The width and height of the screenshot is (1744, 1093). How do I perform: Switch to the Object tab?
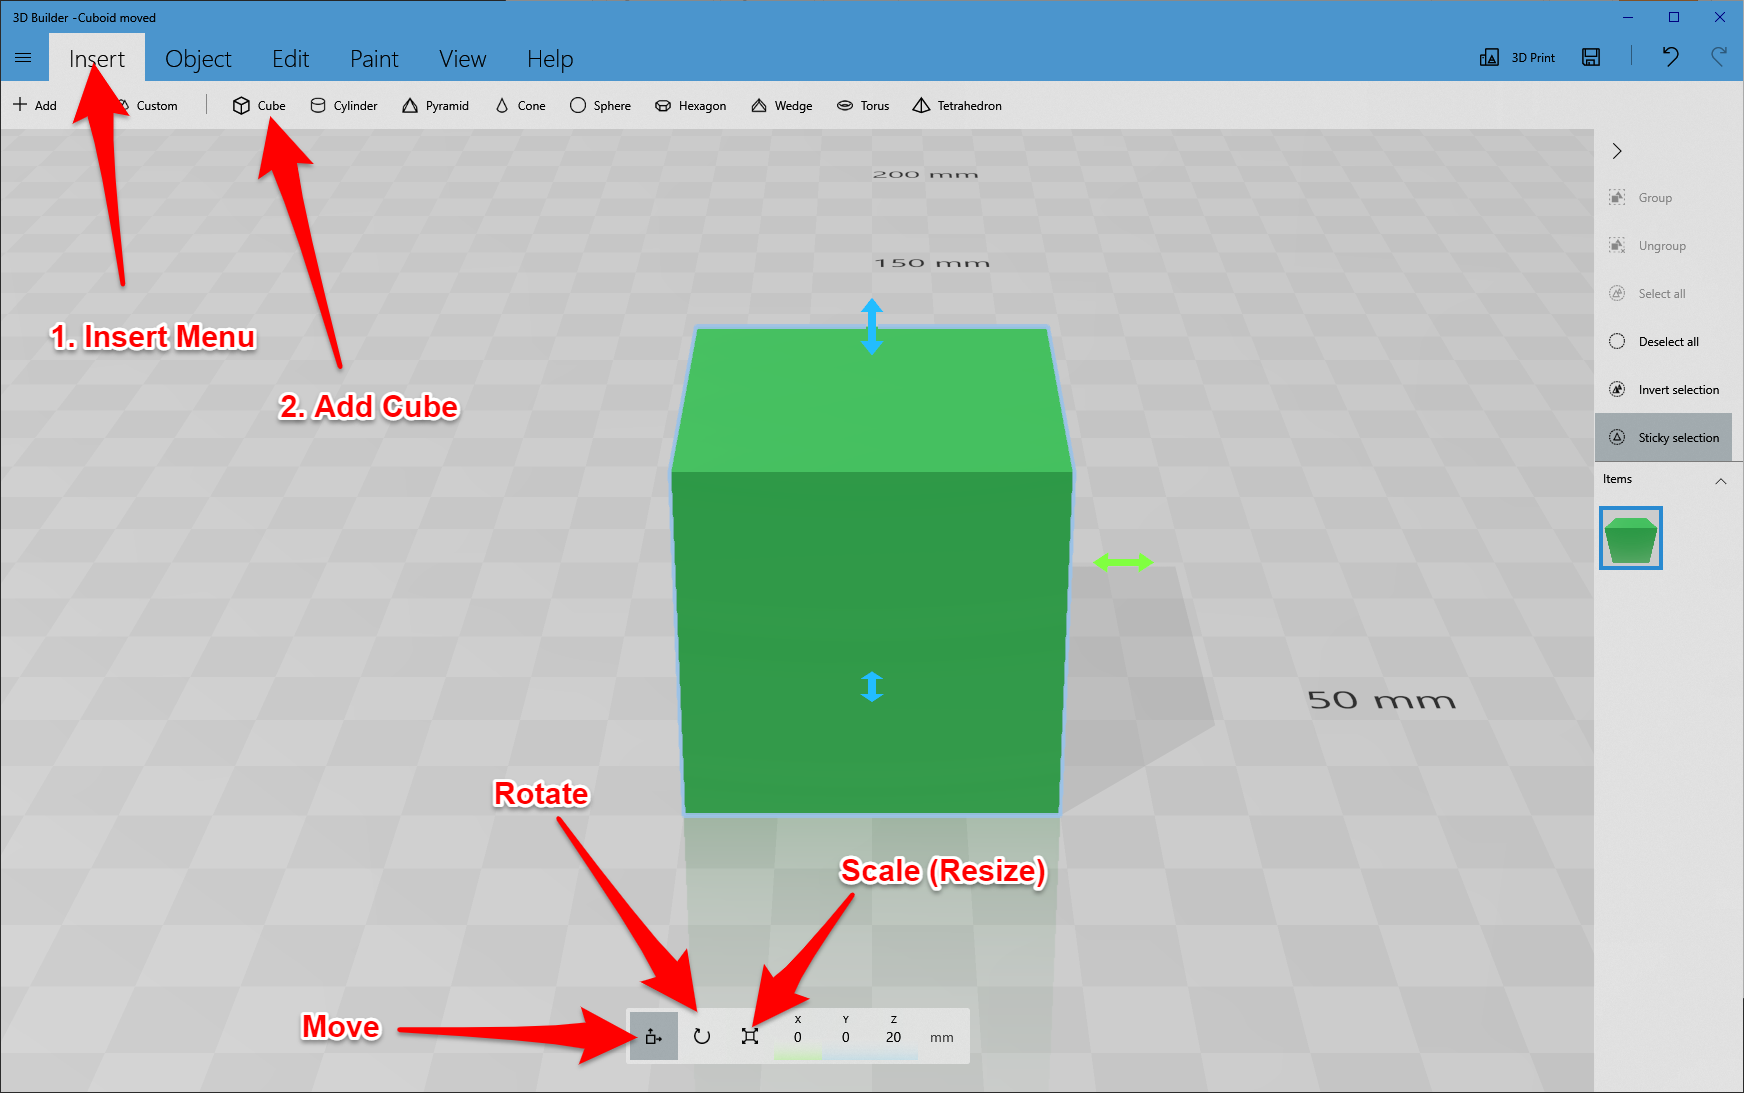(198, 58)
